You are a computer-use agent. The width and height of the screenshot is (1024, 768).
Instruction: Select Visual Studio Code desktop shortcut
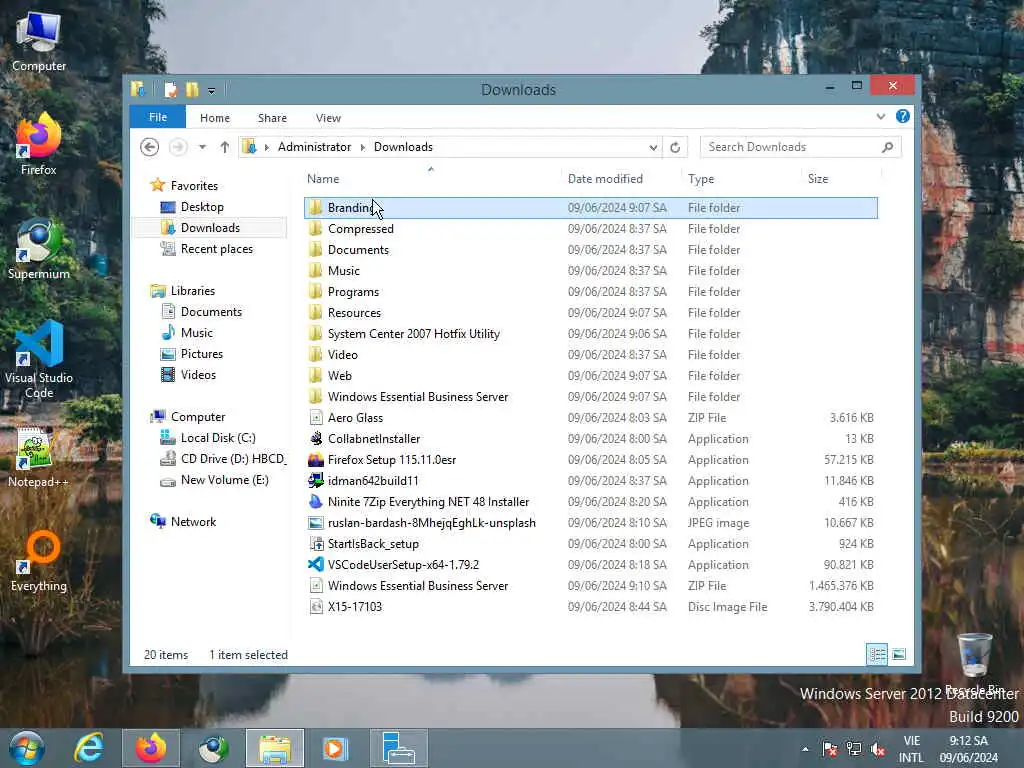point(39,360)
